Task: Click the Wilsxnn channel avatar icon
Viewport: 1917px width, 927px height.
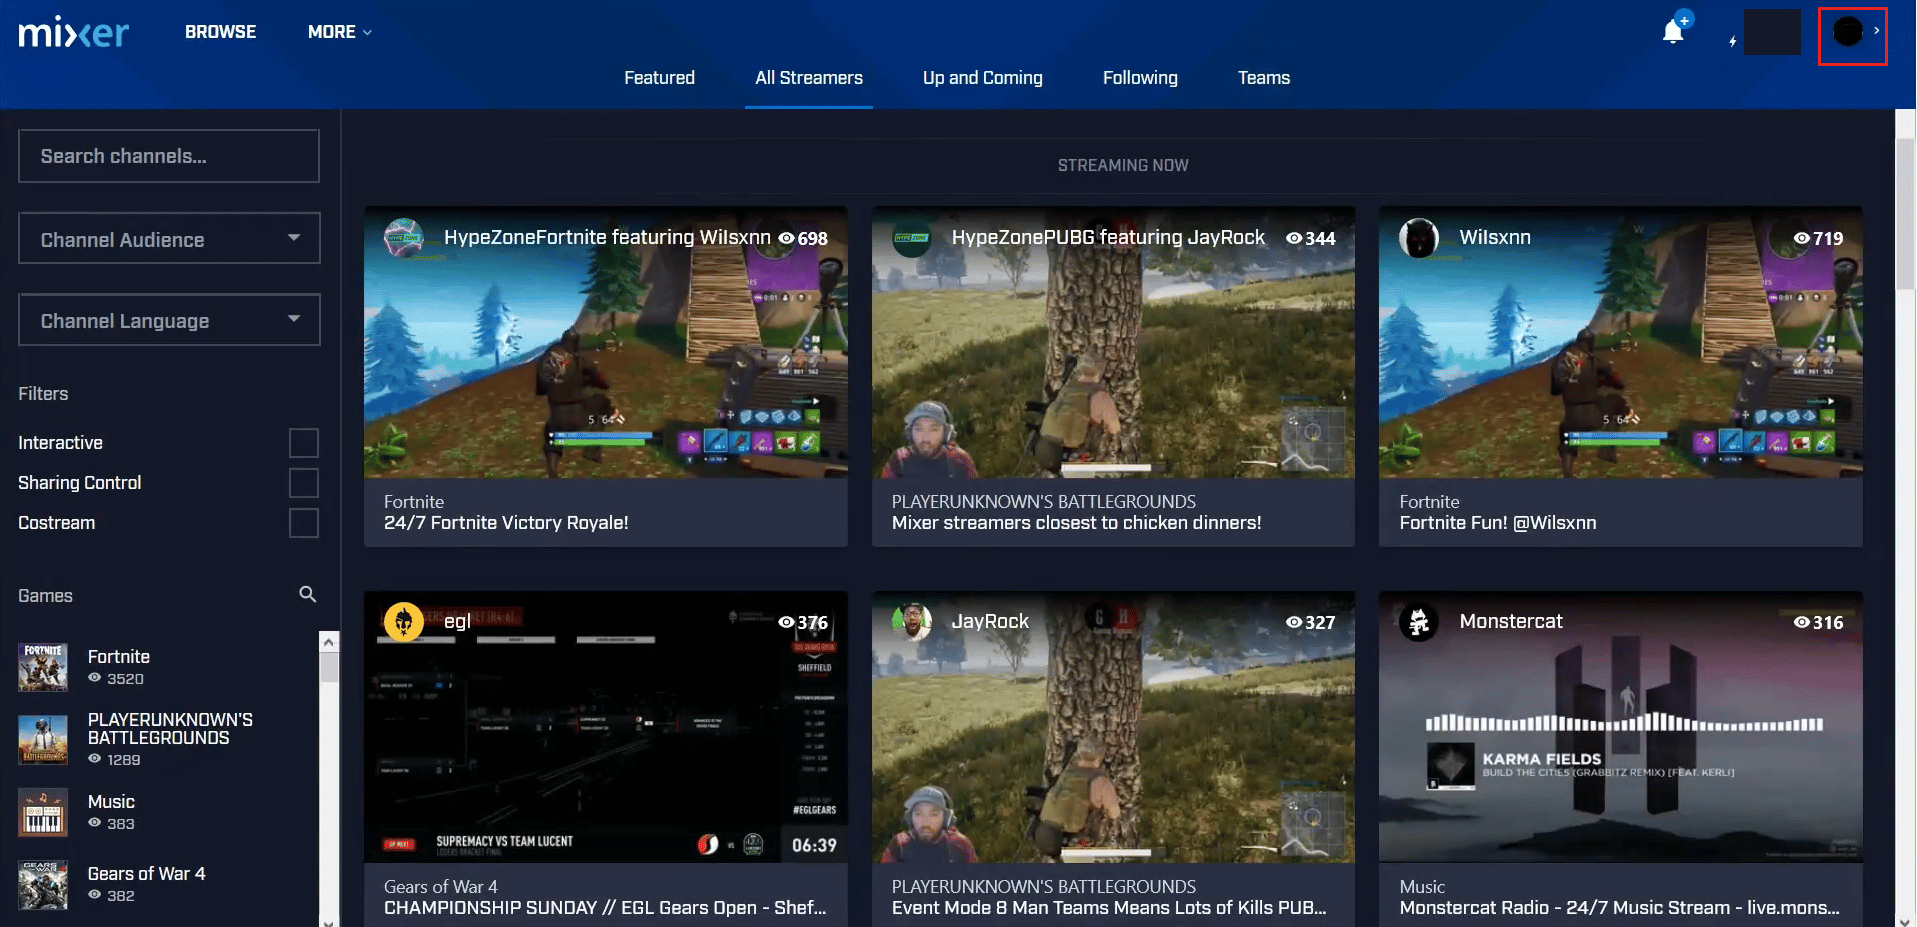Action: (x=1419, y=238)
